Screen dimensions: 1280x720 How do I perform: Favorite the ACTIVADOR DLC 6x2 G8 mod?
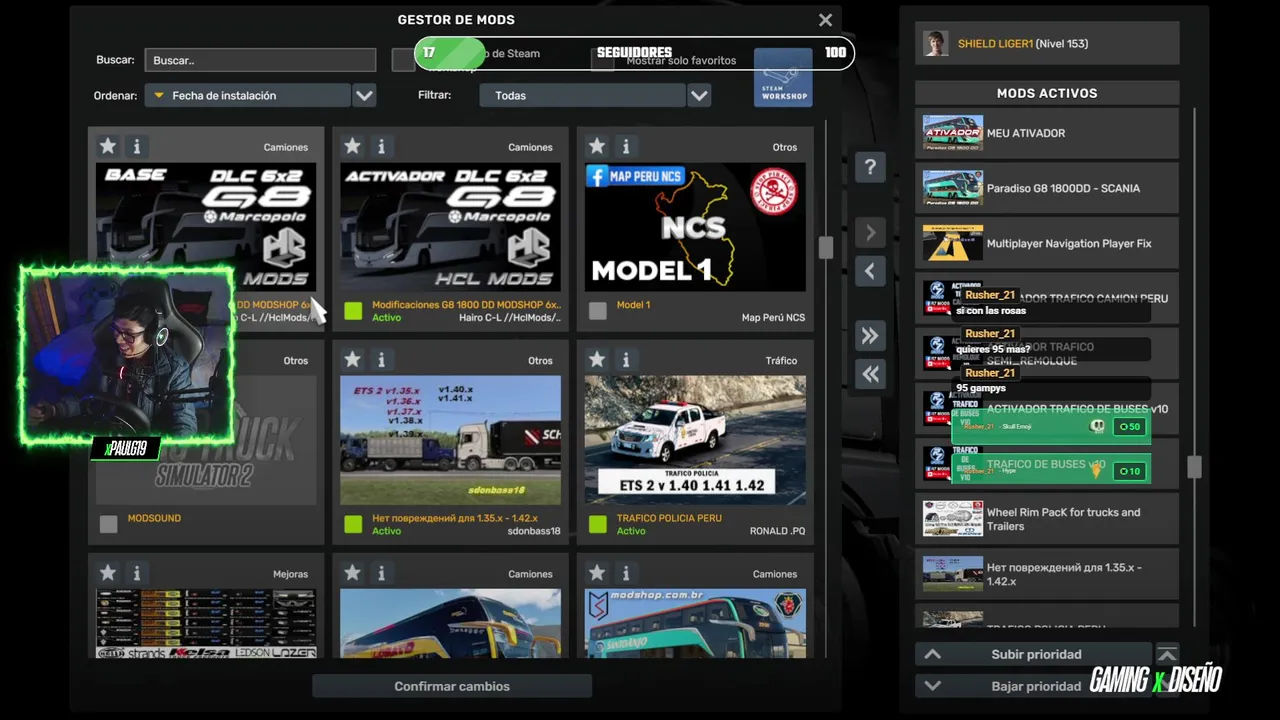click(352, 146)
